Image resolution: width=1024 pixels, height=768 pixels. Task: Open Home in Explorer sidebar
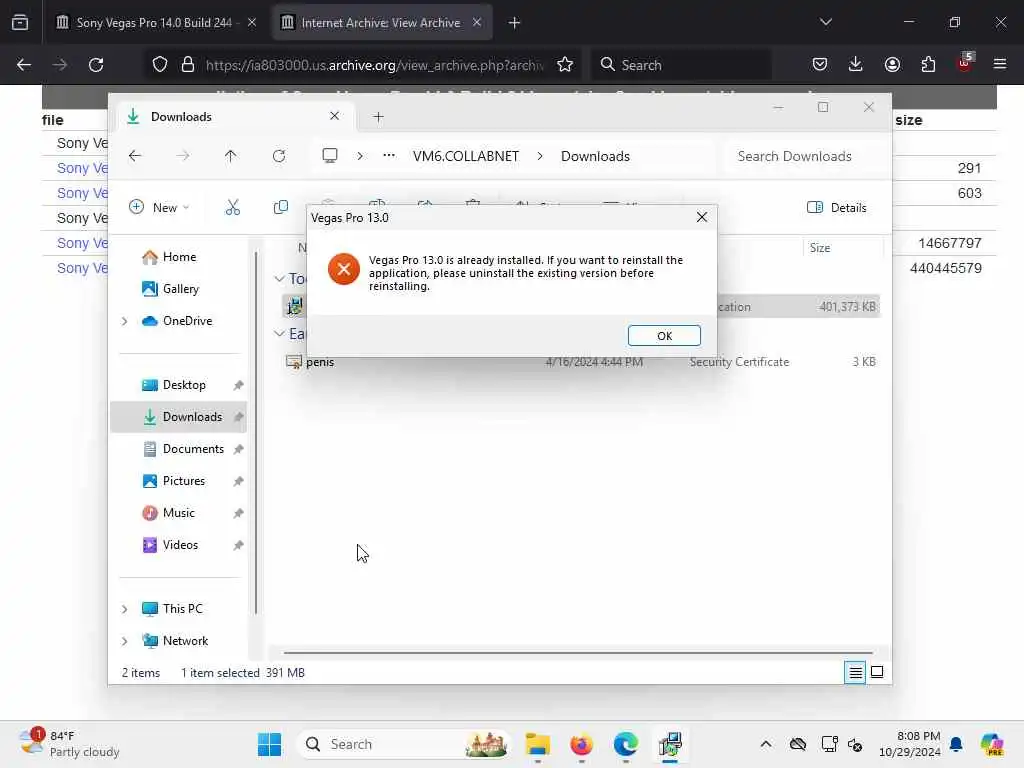pos(179,257)
